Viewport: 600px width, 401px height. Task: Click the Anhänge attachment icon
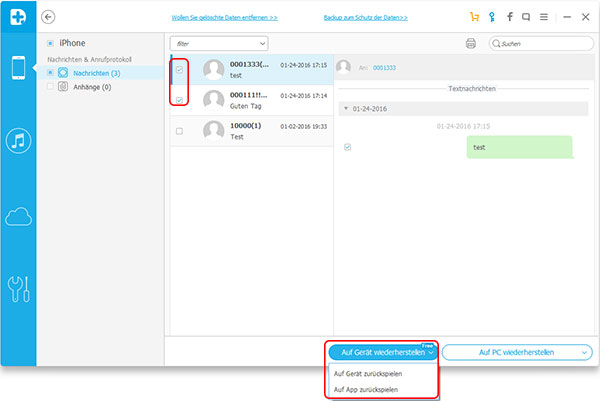point(63,86)
